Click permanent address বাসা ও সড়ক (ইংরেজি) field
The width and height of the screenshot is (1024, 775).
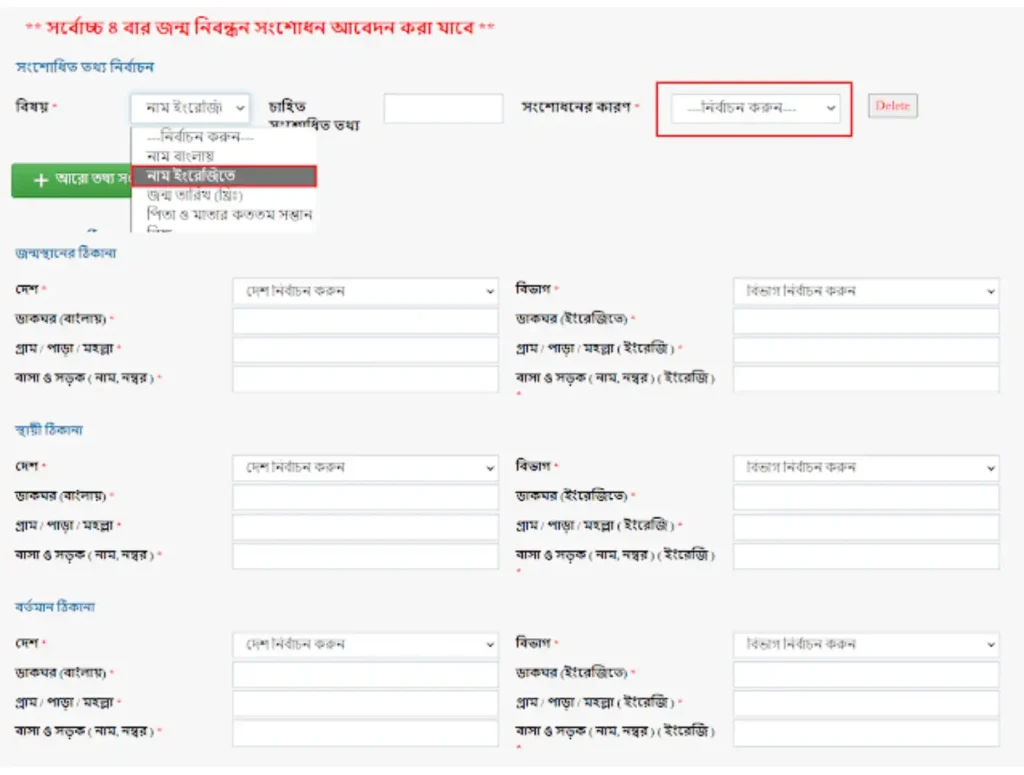[866, 556]
